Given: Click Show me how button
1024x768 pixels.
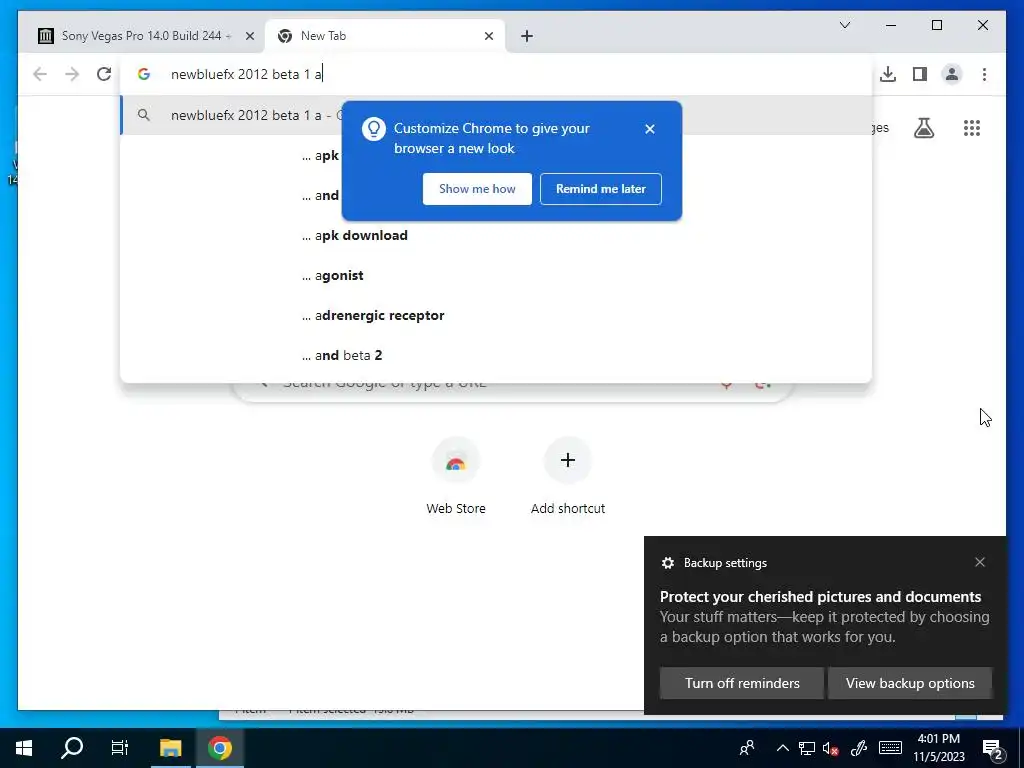Looking at the screenshot, I should pyautogui.click(x=477, y=189).
